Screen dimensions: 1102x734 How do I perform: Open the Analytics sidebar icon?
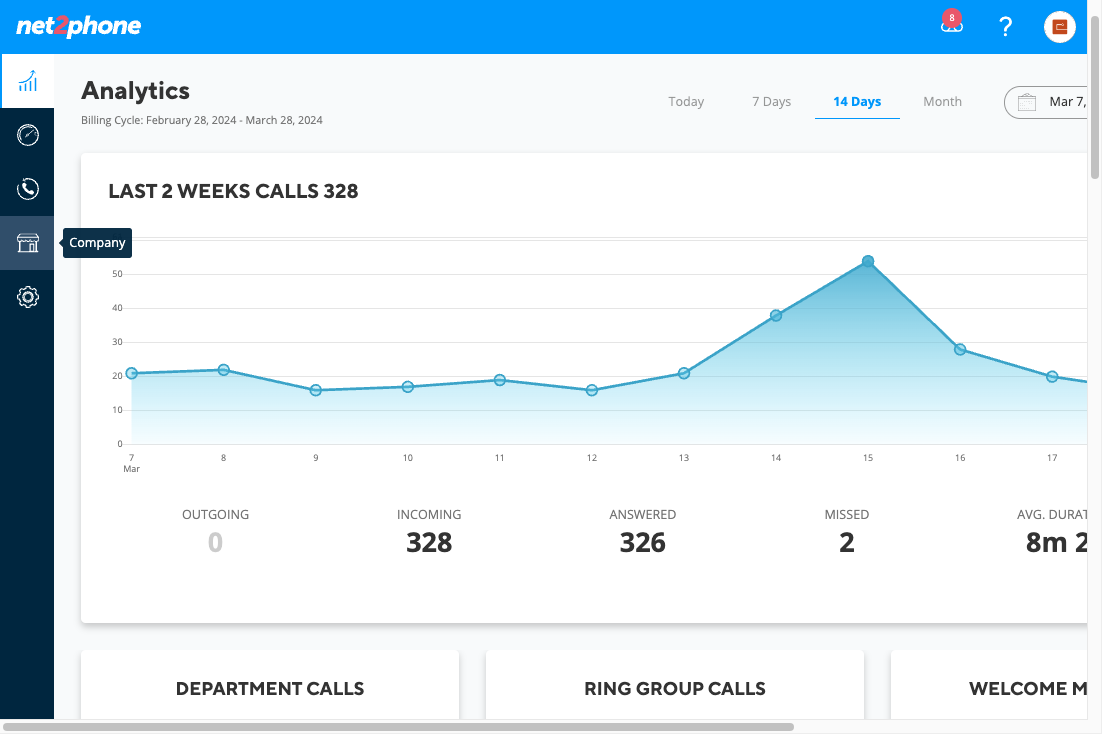(x=27, y=82)
